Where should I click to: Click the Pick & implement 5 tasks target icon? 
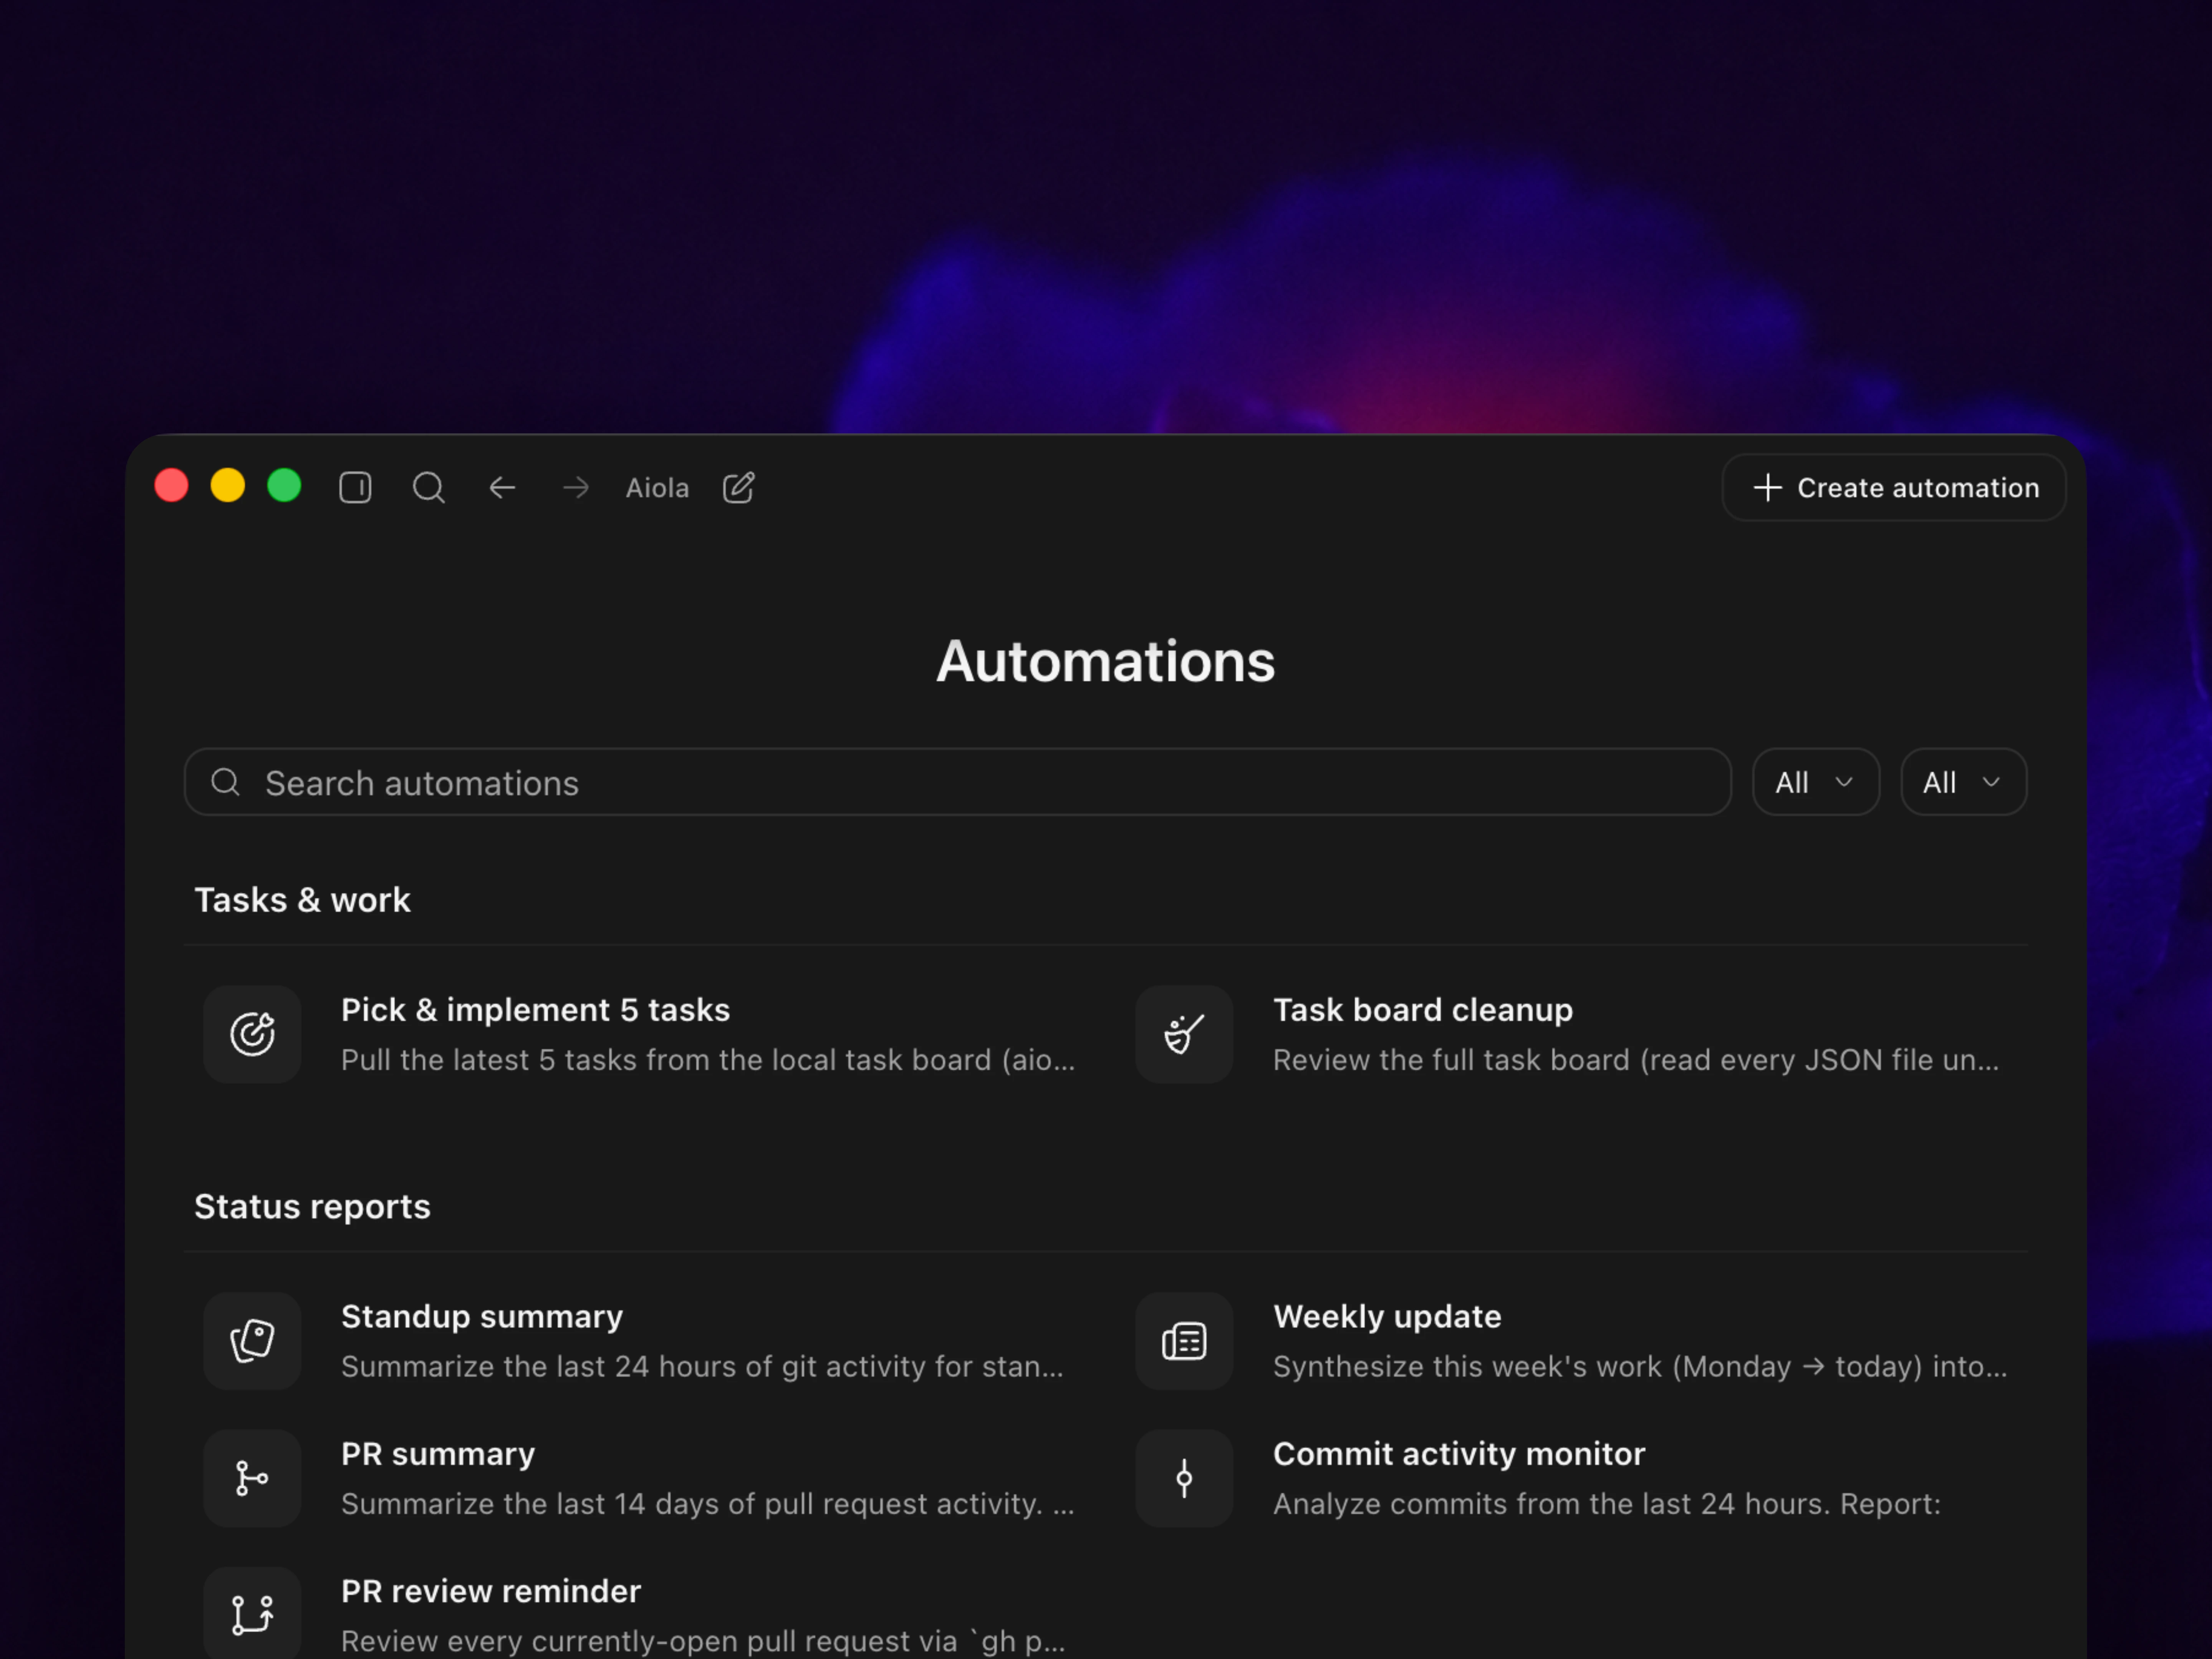[x=252, y=1034]
